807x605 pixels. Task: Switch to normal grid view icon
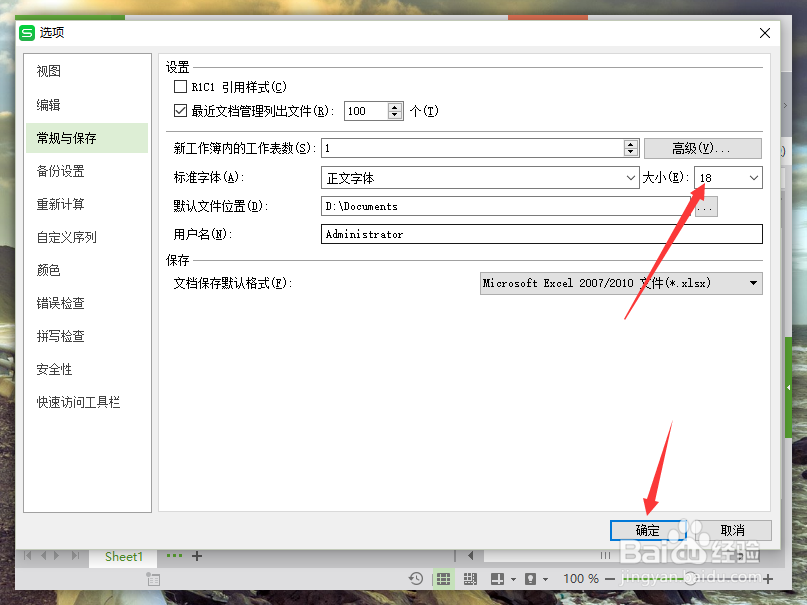click(443, 579)
